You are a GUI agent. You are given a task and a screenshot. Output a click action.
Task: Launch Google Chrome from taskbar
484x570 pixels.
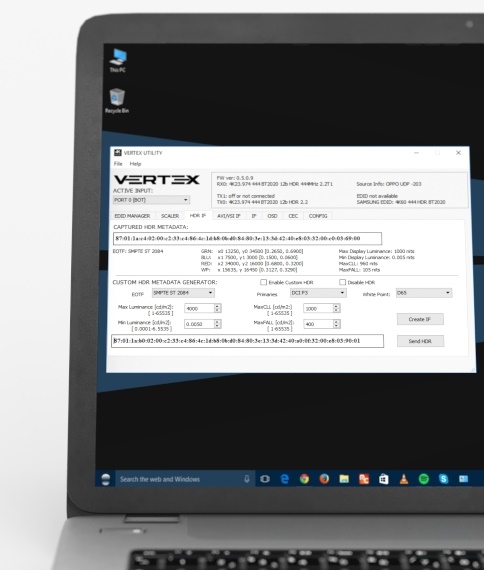(x=304, y=479)
